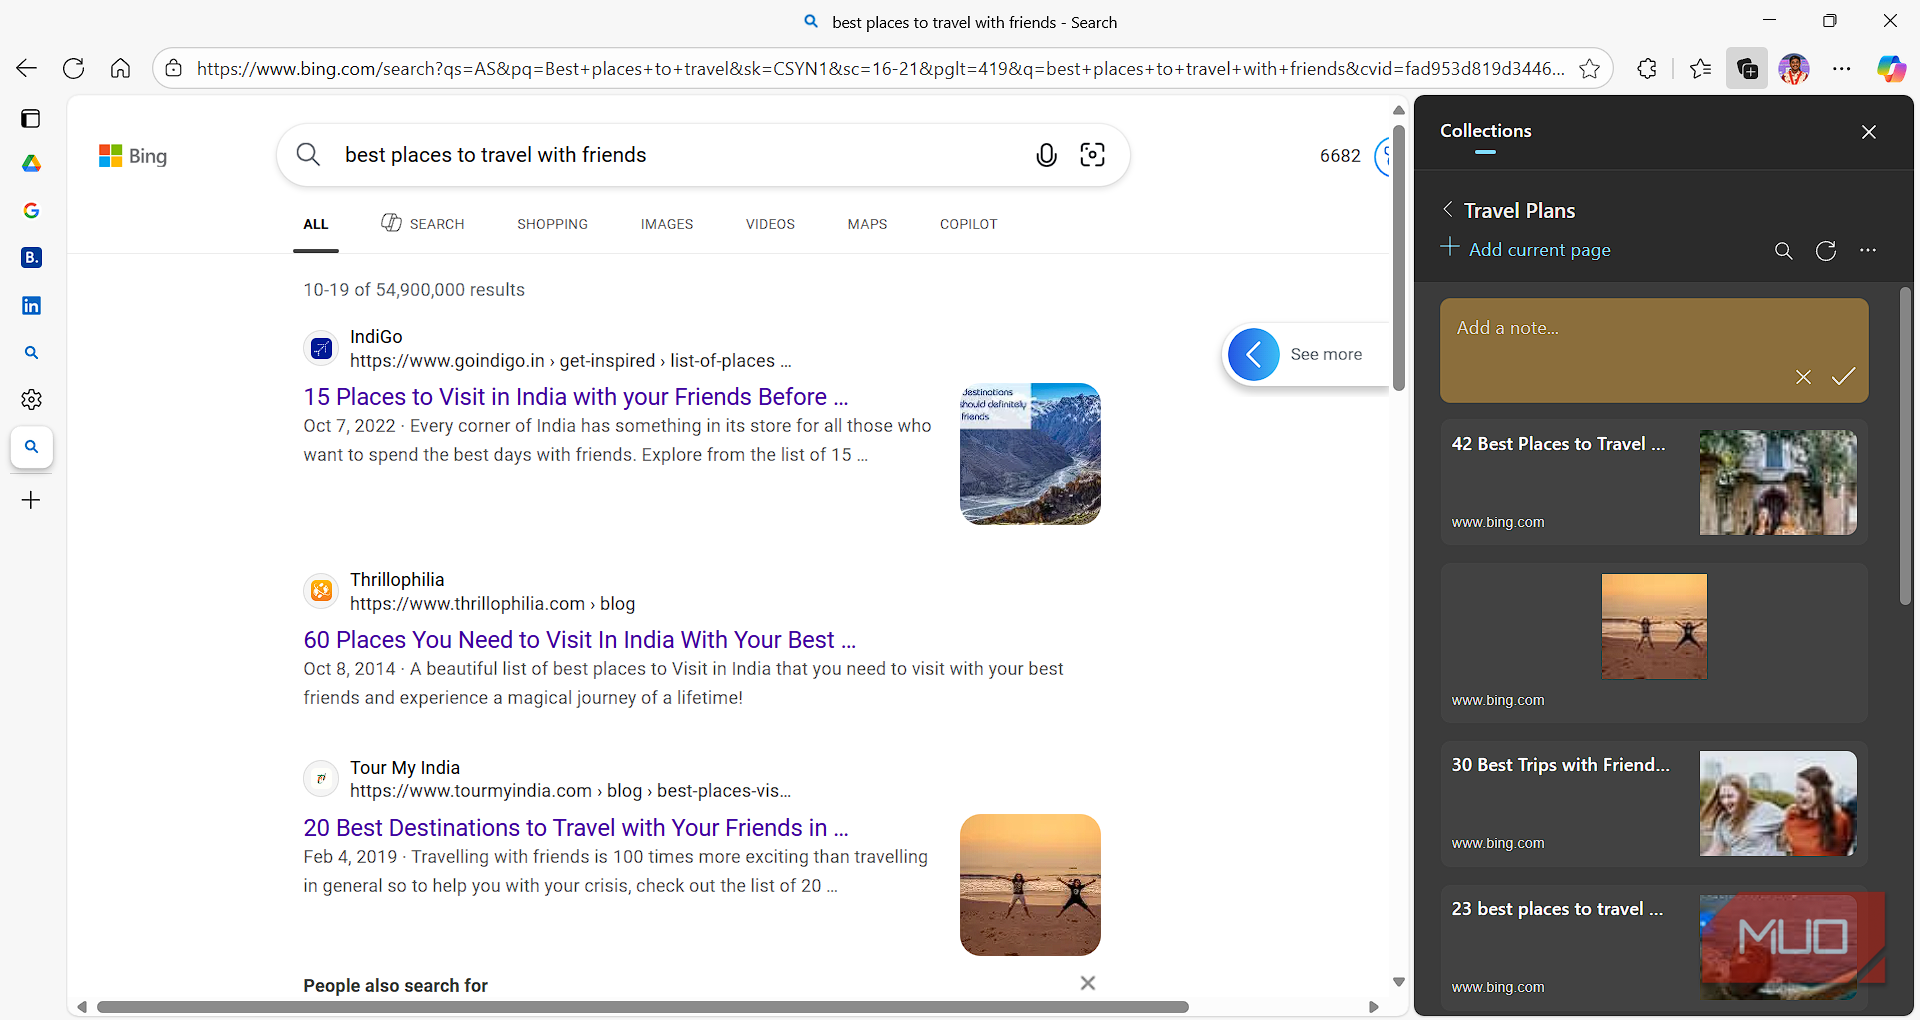Search within the Travel Plans collection
The width and height of the screenshot is (1920, 1020).
[x=1783, y=251]
